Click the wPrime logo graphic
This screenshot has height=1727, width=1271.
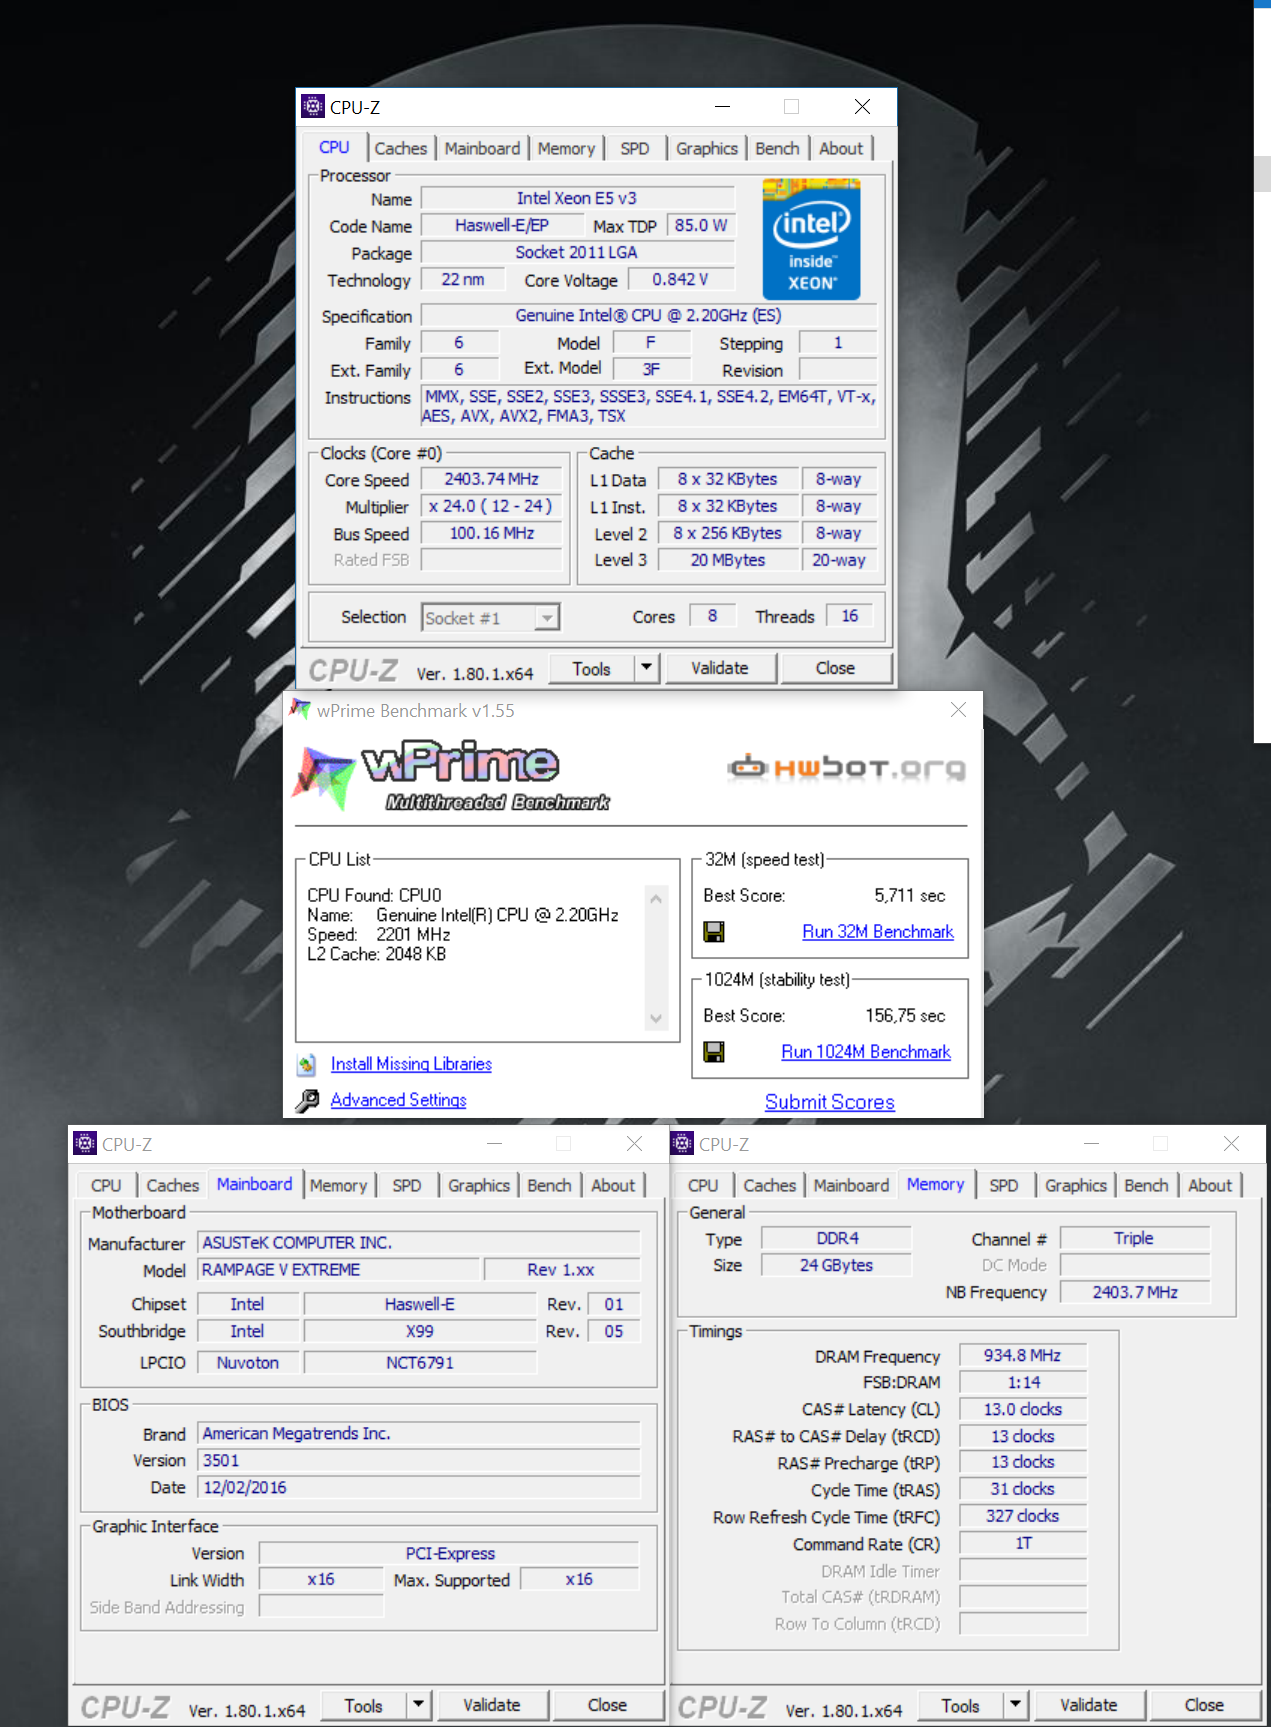coord(450,775)
